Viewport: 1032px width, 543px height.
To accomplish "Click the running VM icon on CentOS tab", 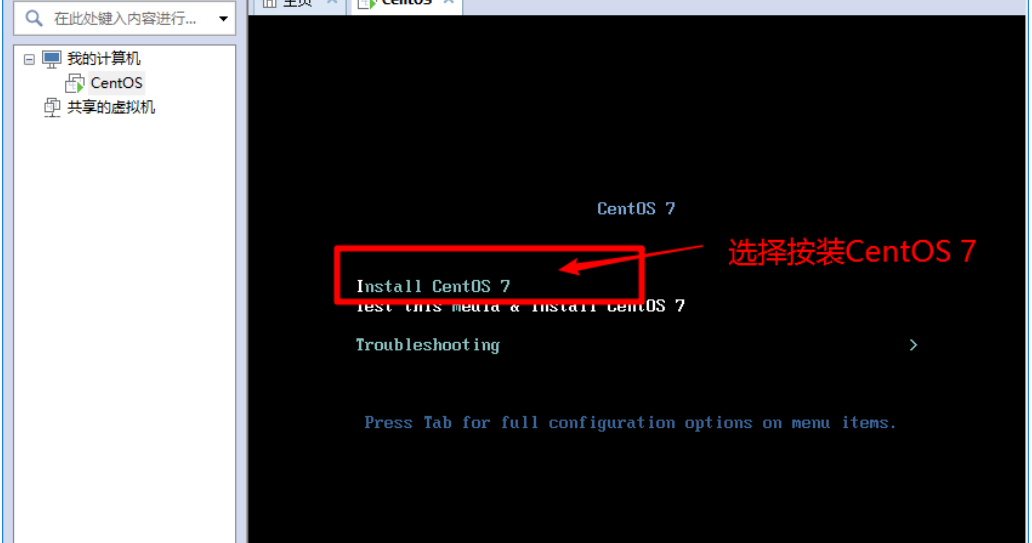I will point(367,4).
